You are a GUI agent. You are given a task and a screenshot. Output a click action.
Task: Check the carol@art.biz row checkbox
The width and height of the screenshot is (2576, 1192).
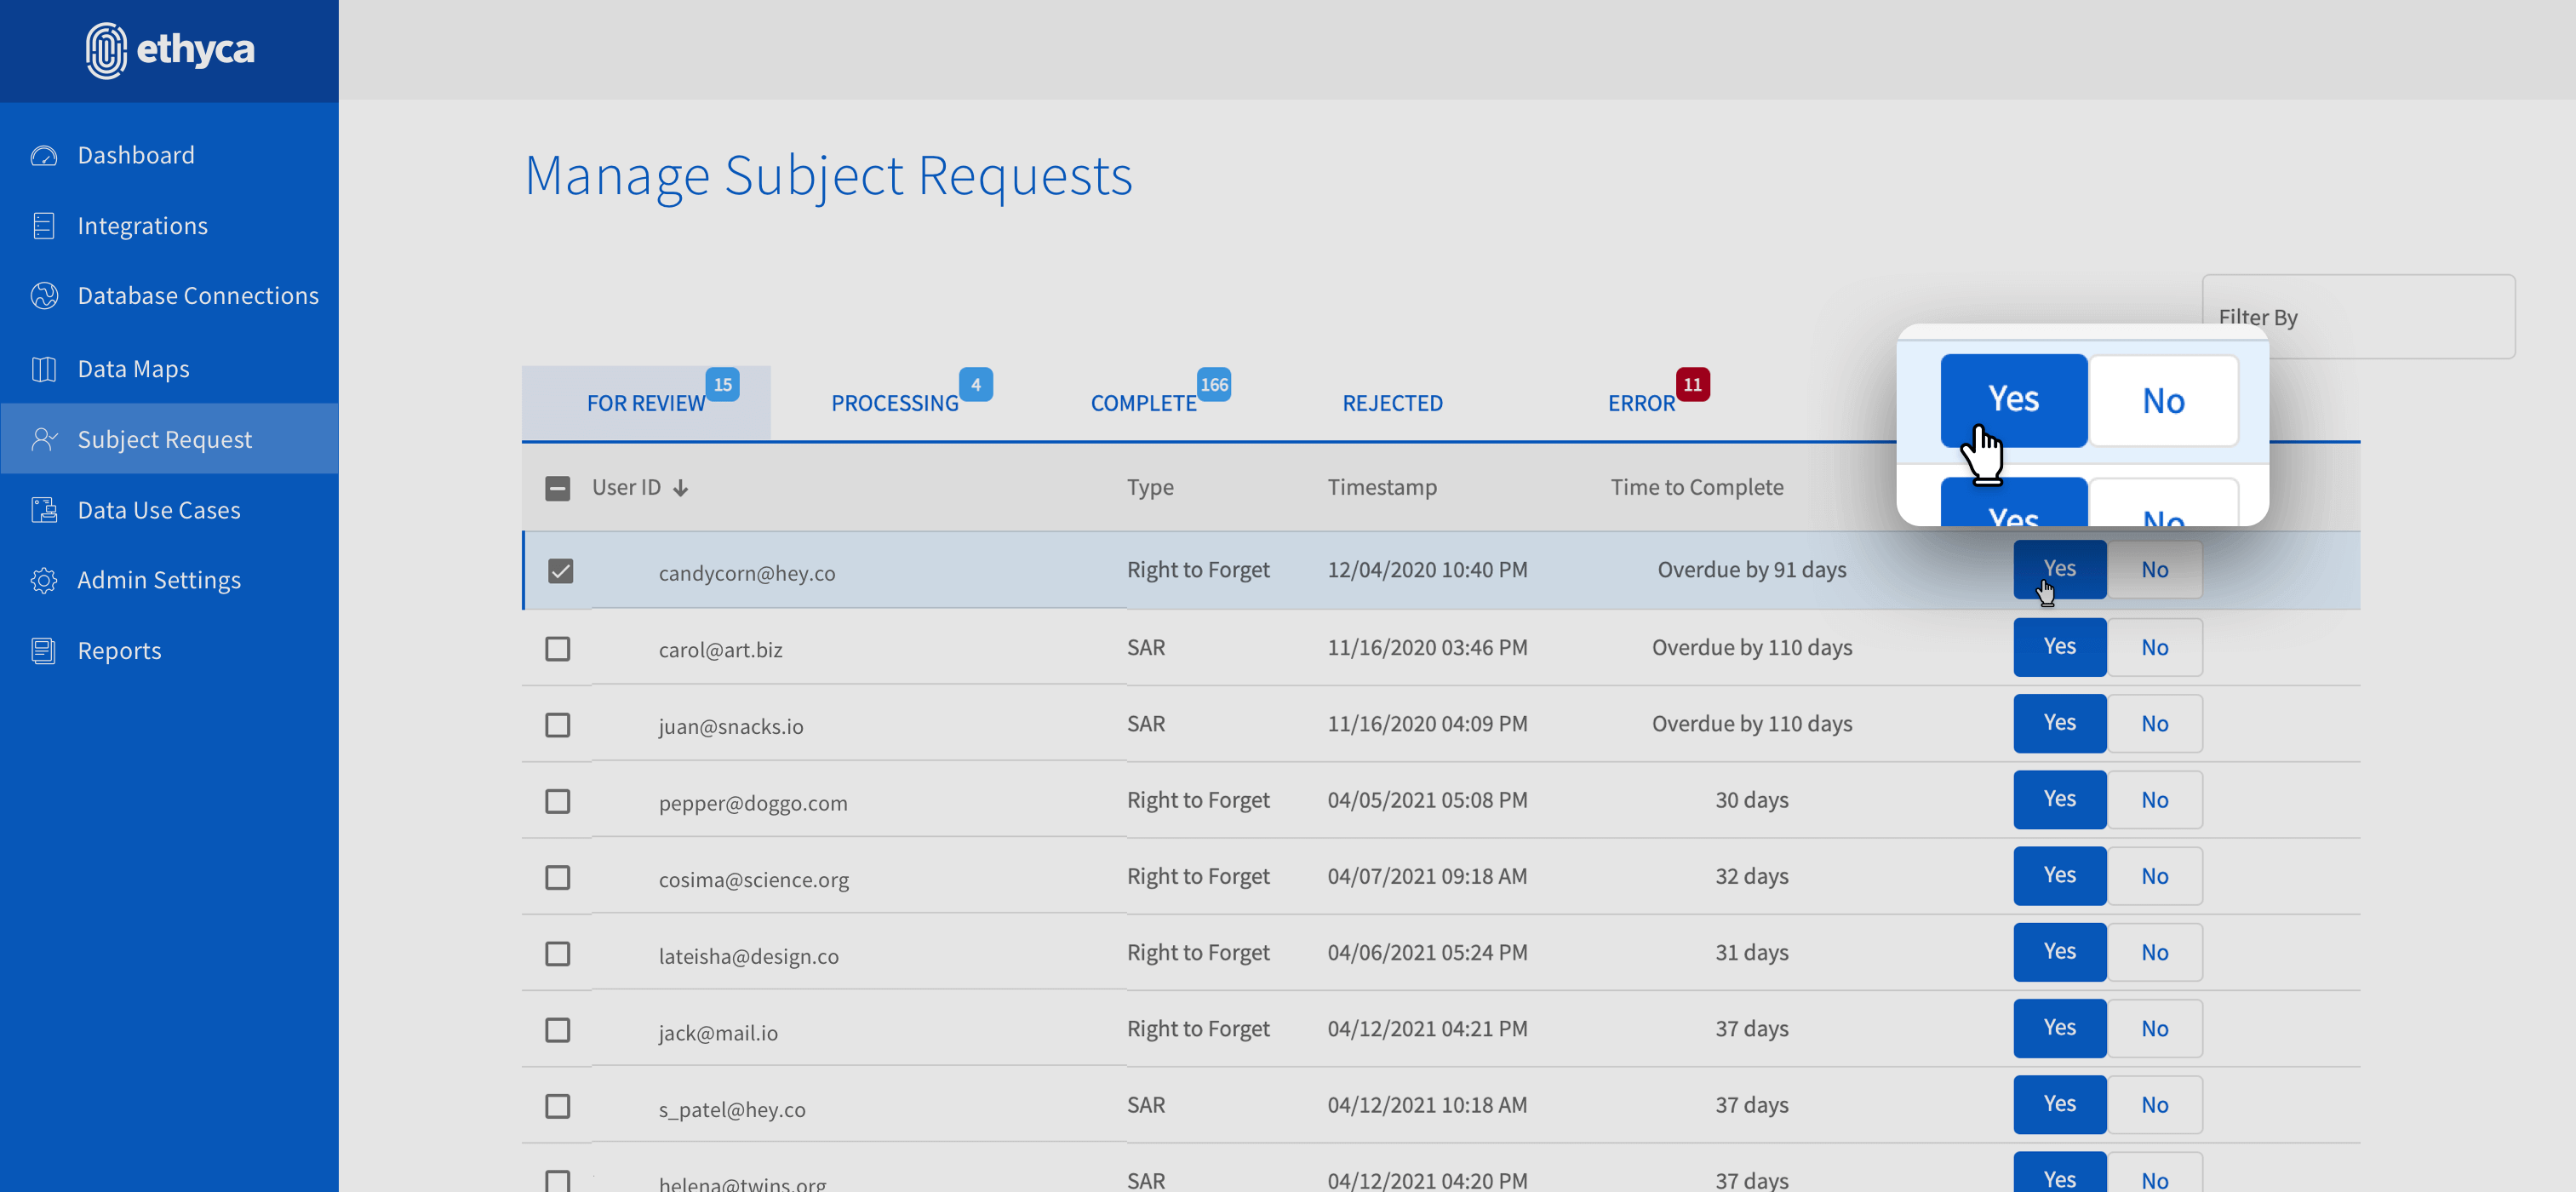(x=558, y=649)
